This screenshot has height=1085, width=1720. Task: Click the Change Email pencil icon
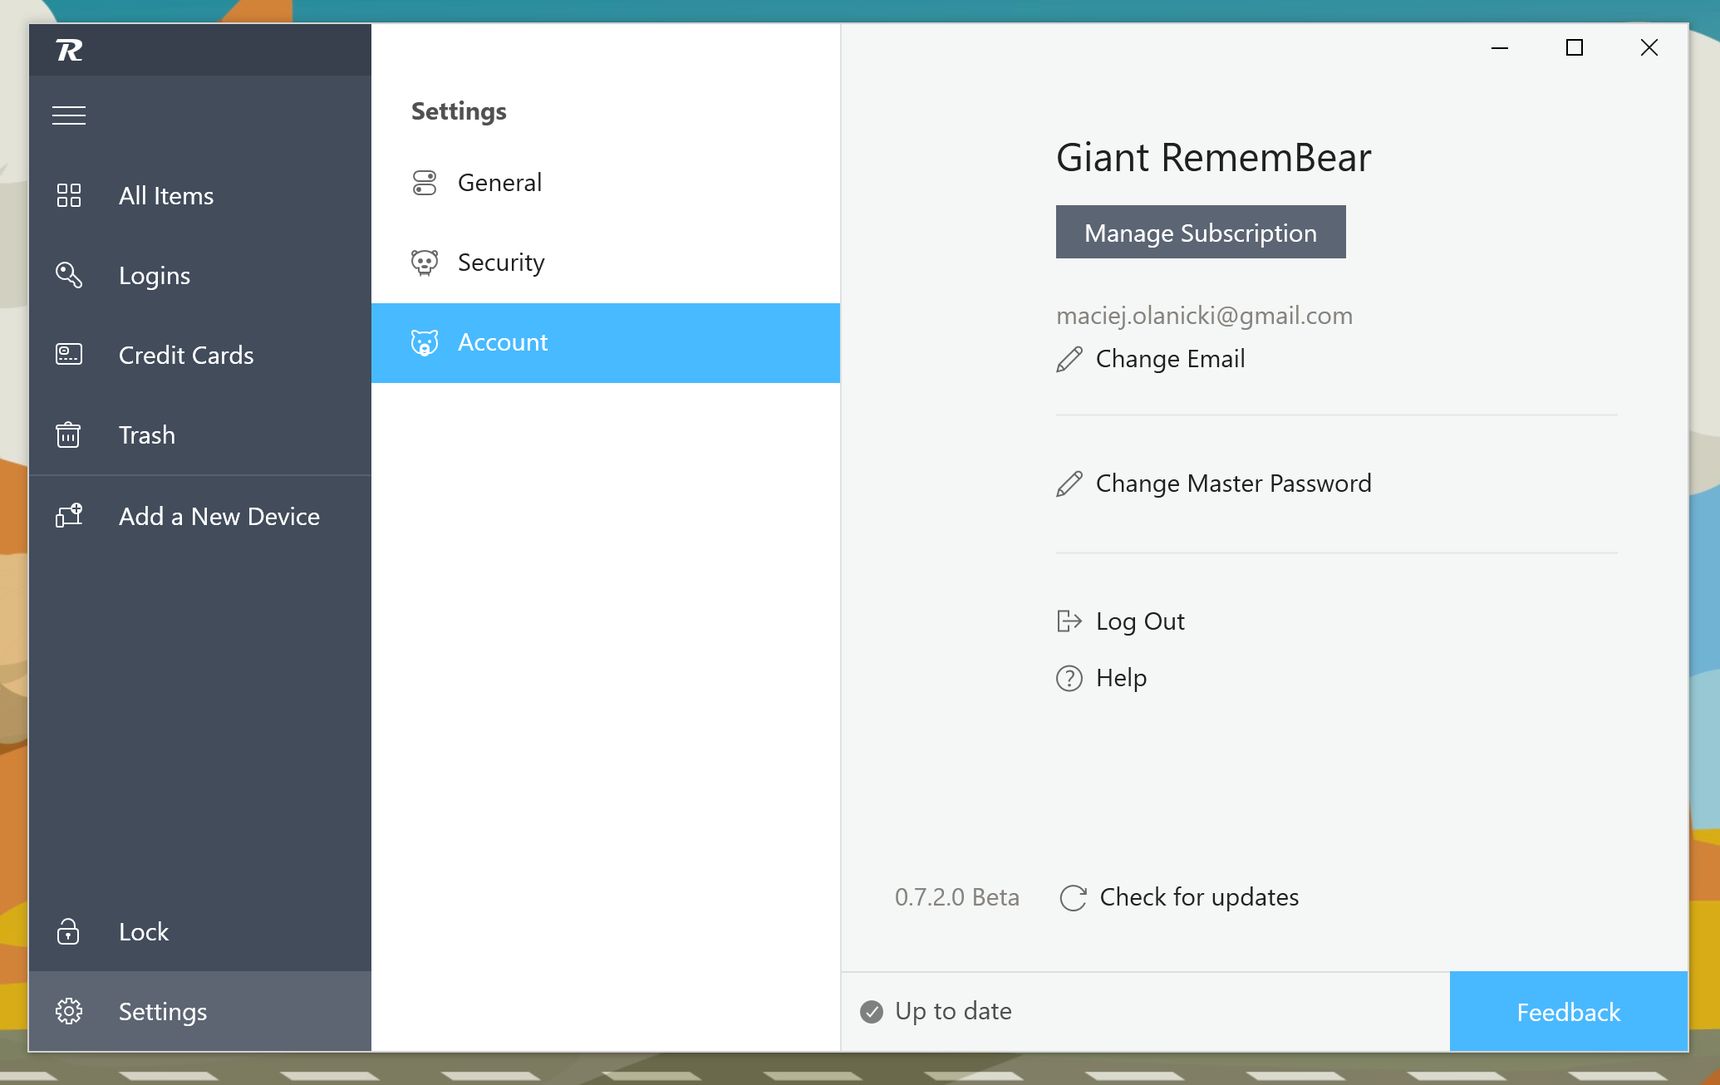1069,359
